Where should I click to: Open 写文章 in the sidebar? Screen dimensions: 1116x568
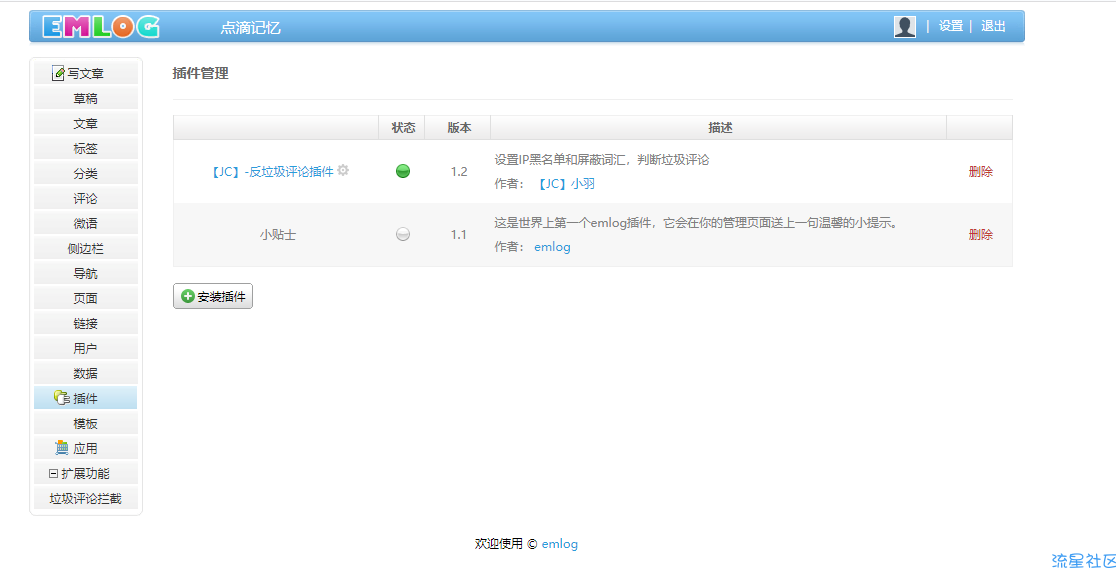(85, 73)
